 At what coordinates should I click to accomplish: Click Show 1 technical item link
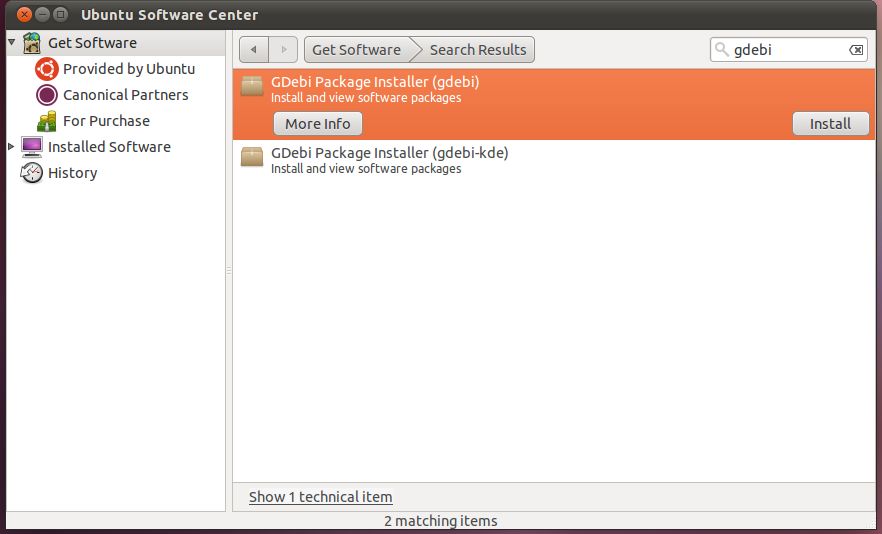[x=321, y=497]
